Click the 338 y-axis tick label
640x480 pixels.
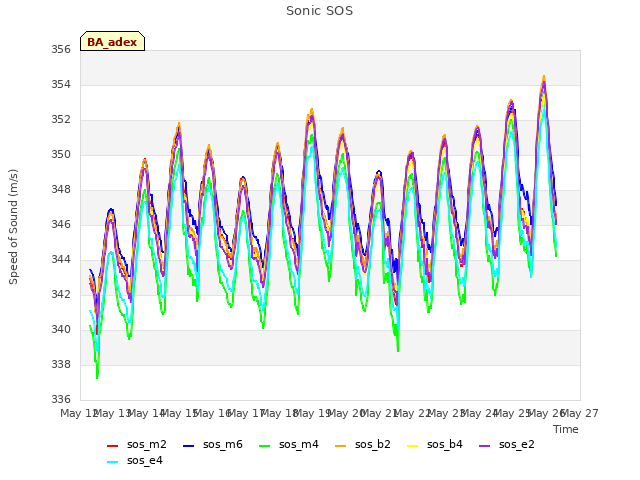[61, 364]
